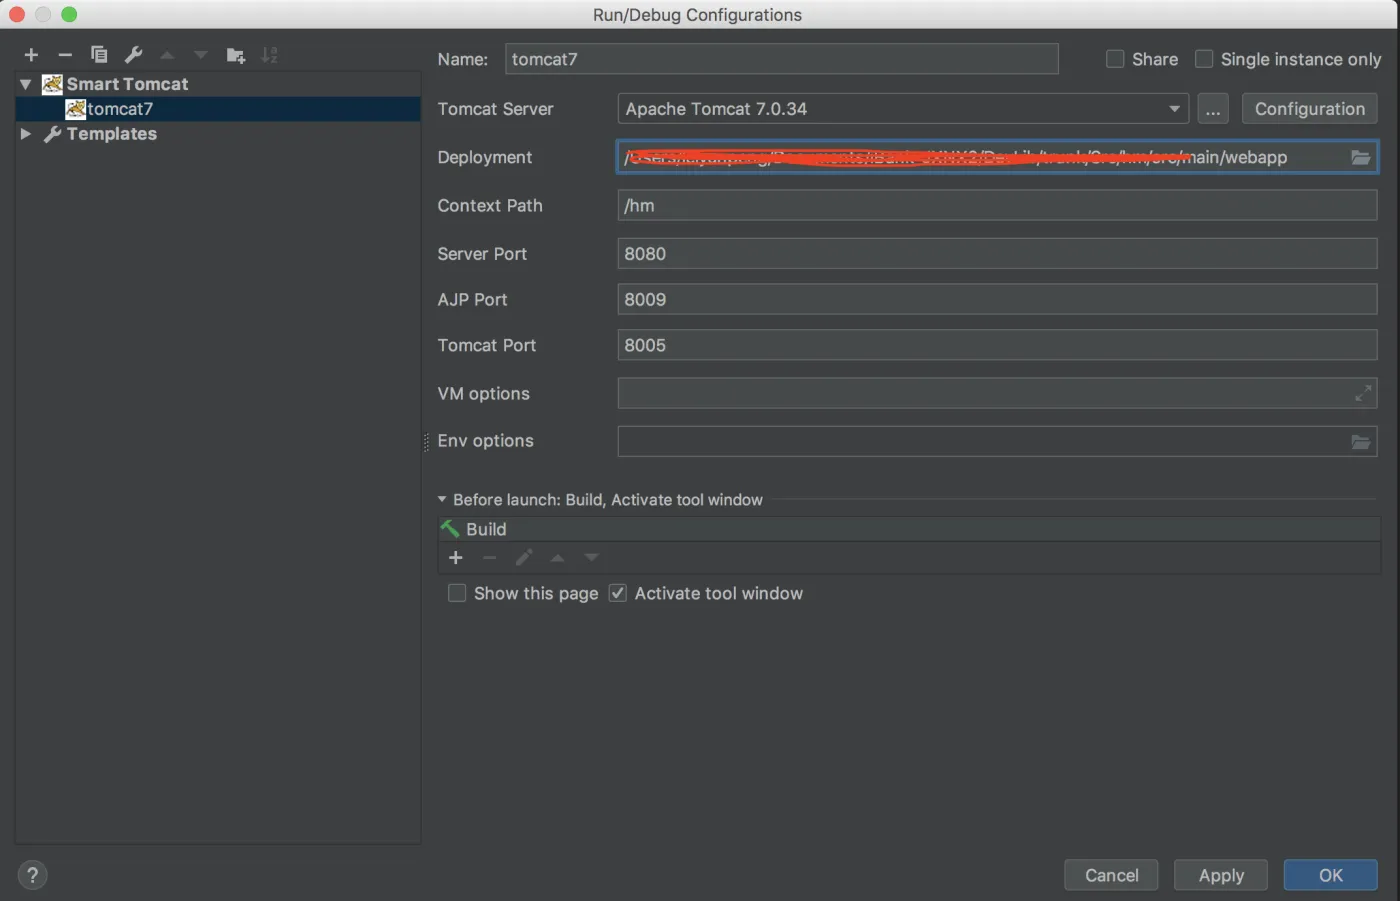Check the Show this page option
Viewport: 1400px width, 901px height.
[x=457, y=593]
